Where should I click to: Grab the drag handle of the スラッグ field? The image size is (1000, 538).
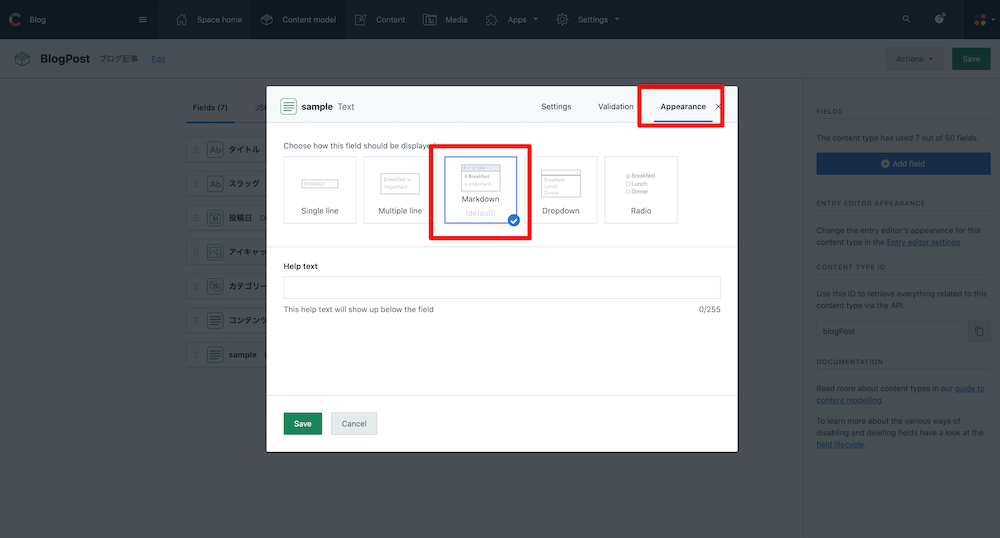point(196,184)
